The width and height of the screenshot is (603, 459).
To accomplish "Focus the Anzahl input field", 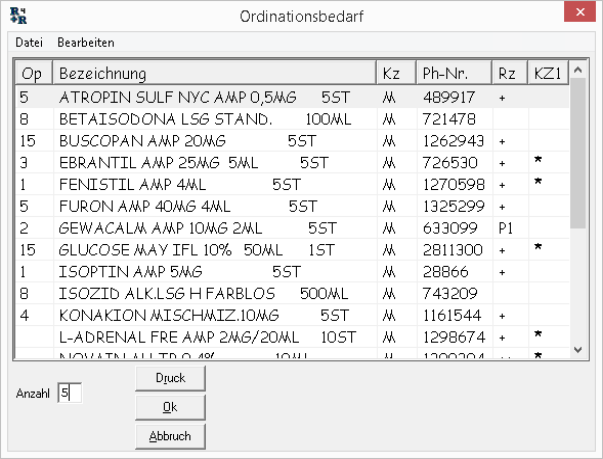I will tap(70, 393).
